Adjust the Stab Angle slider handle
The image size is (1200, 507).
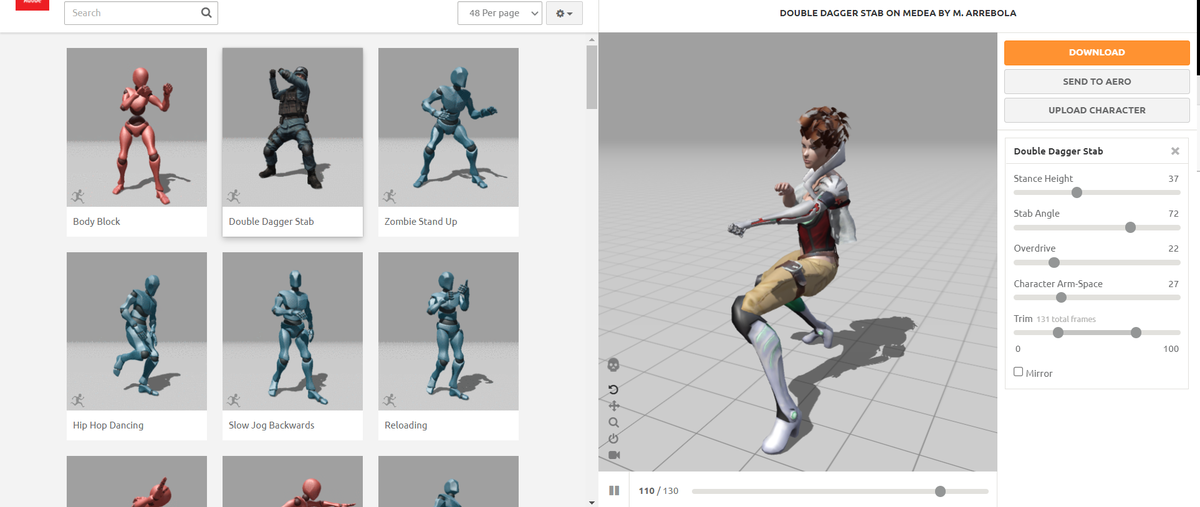click(1131, 227)
